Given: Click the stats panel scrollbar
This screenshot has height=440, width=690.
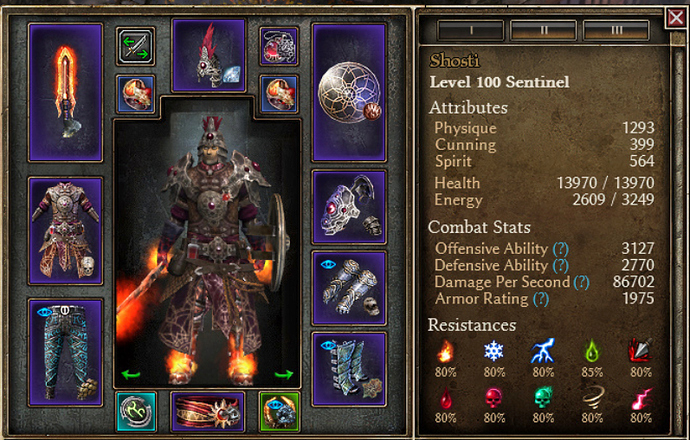Looking at the screenshot, I should click(x=677, y=238).
